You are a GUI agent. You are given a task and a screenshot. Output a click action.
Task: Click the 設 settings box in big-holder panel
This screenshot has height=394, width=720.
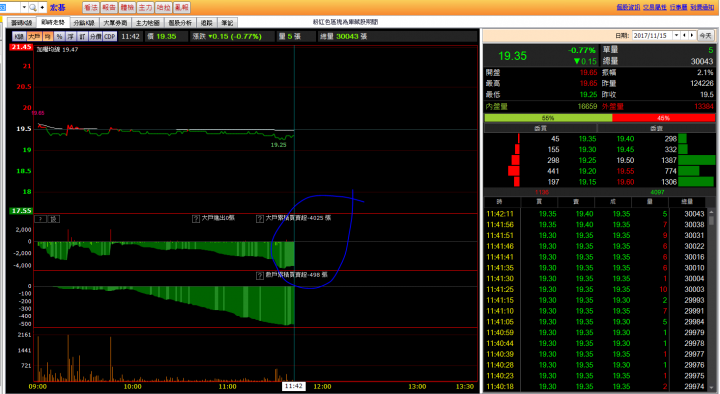click(54, 219)
